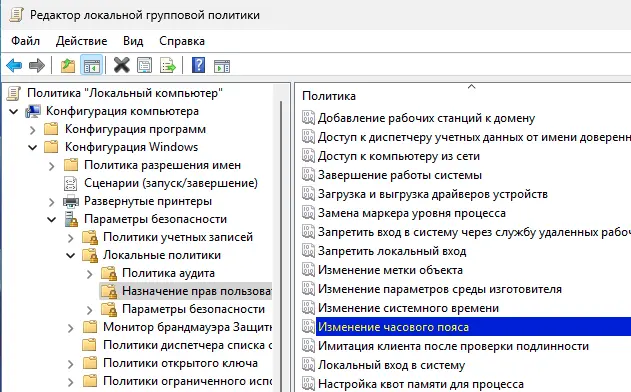Screen dimensions: 631x392
Task: Delete using the black X icon
Action: pyautogui.click(x=122, y=65)
